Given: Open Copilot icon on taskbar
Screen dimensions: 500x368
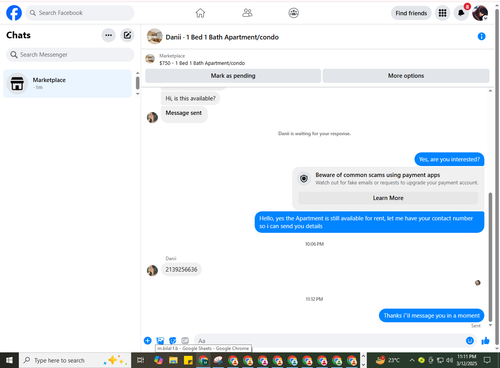Looking at the screenshot, I should coord(159,360).
